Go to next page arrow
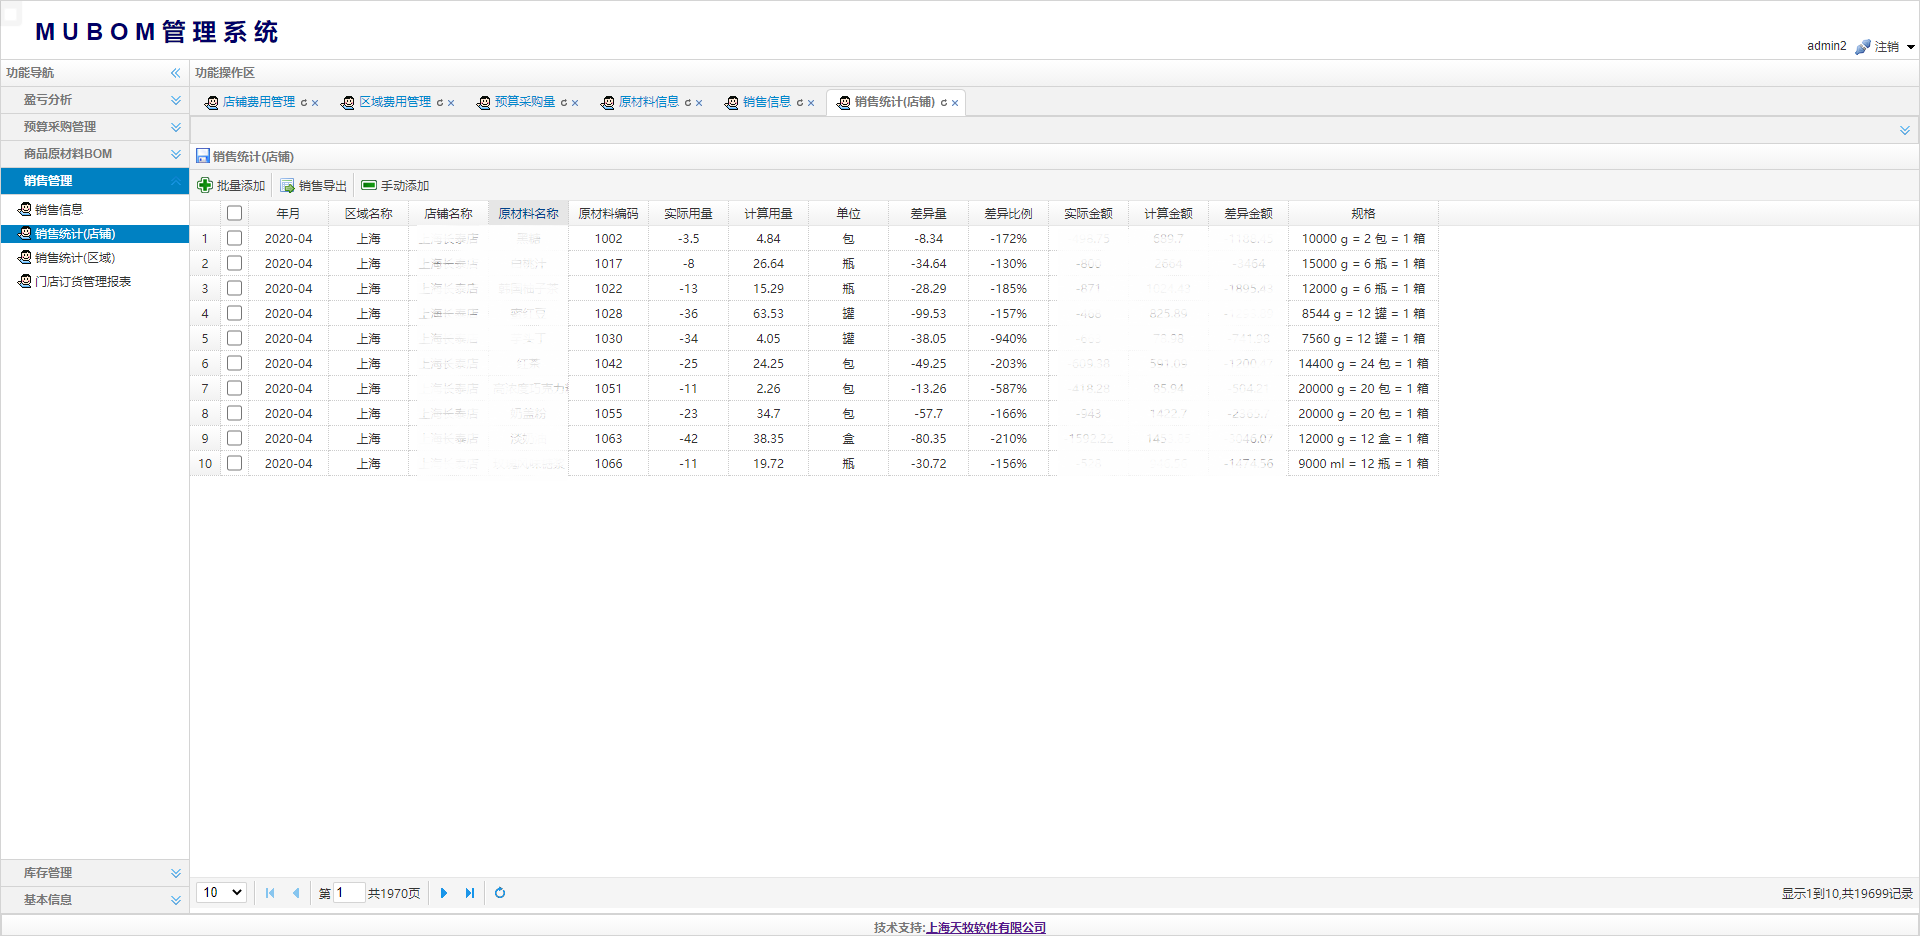The width and height of the screenshot is (1920, 936). tap(444, 893)
